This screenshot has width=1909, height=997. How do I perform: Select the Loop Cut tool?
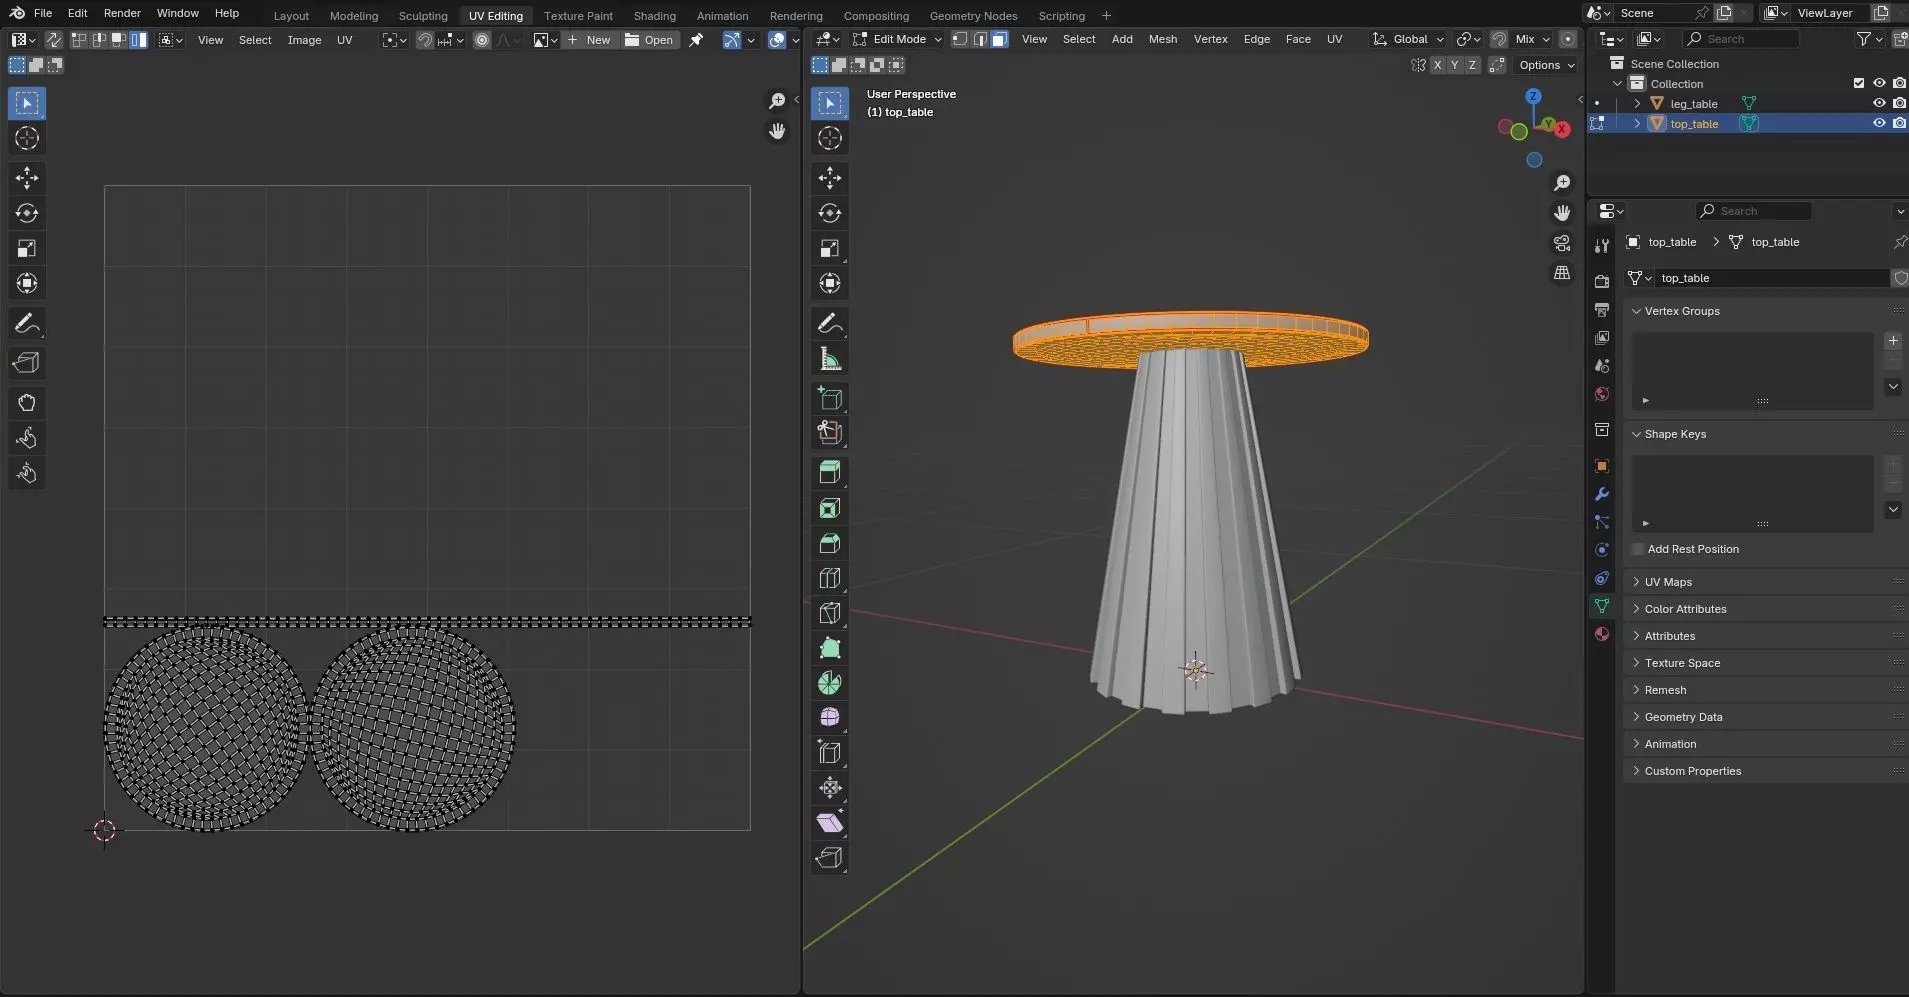point(829,578)
